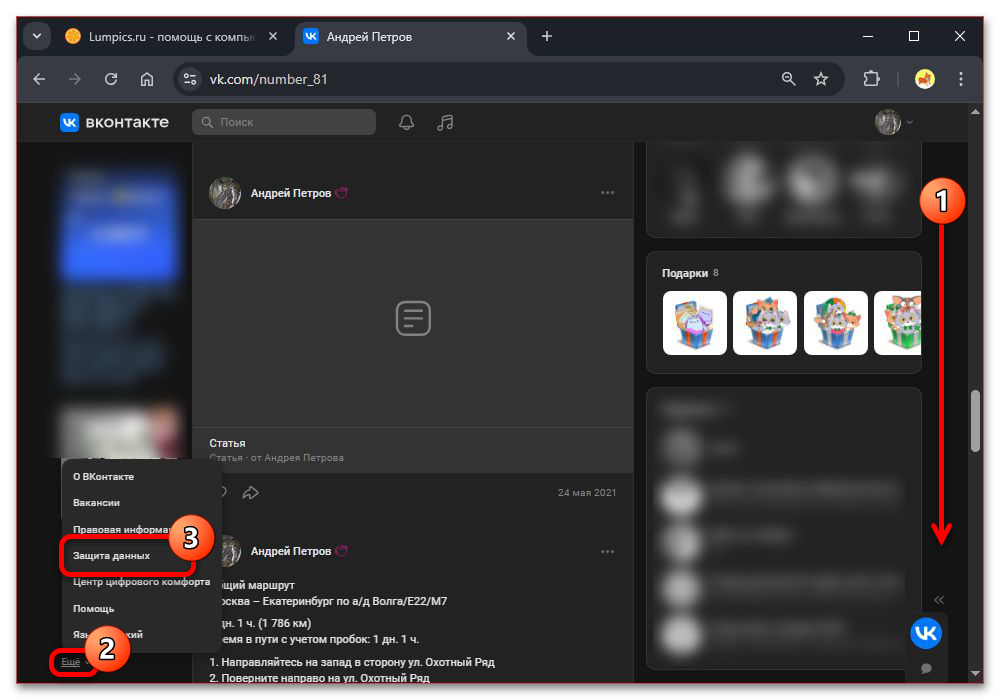
Task: Open browser extensions puzzle icon
Action: click(871, 79)
